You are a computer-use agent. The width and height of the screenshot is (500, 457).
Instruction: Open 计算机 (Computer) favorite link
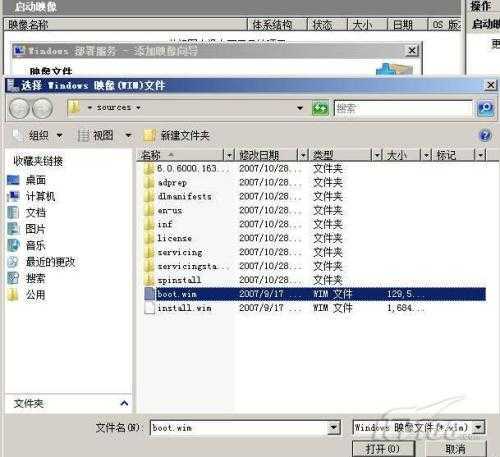point(31,196)
